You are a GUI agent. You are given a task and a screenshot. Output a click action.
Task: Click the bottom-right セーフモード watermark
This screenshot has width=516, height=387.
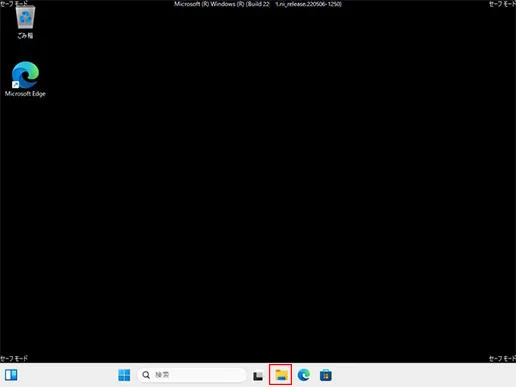tap(502, 358)
